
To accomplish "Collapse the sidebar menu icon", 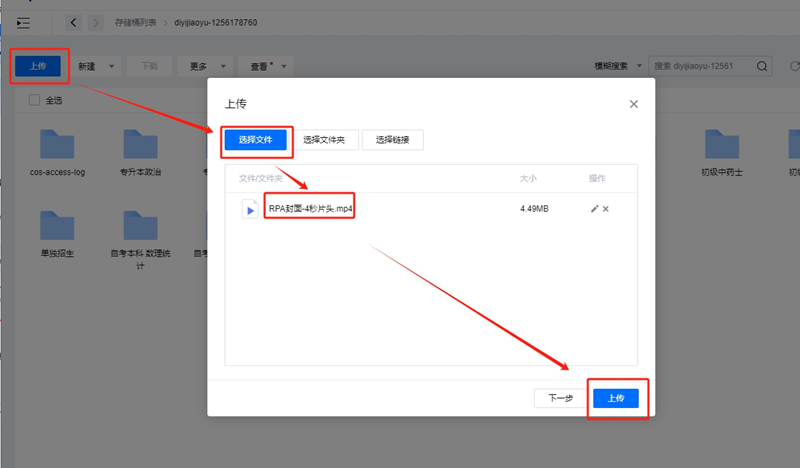I will [x=23, y=23].
